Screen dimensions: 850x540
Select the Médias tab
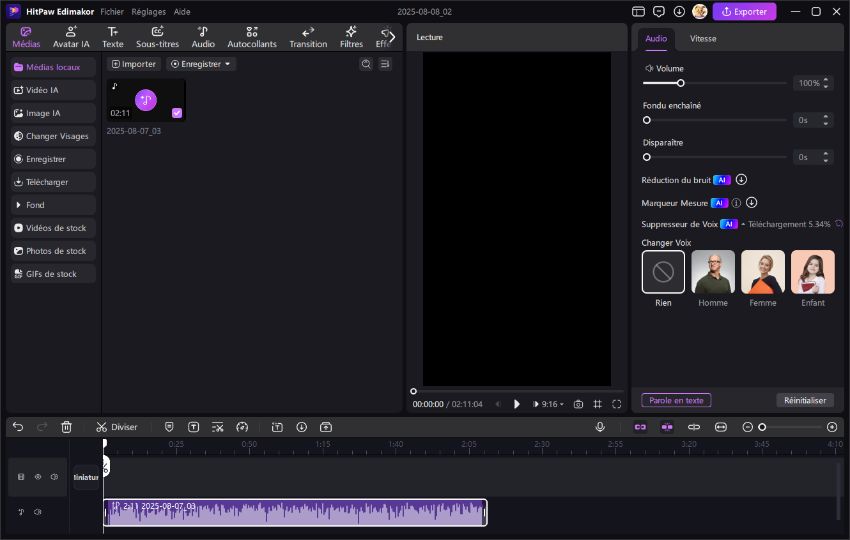[x=26, y=37]
